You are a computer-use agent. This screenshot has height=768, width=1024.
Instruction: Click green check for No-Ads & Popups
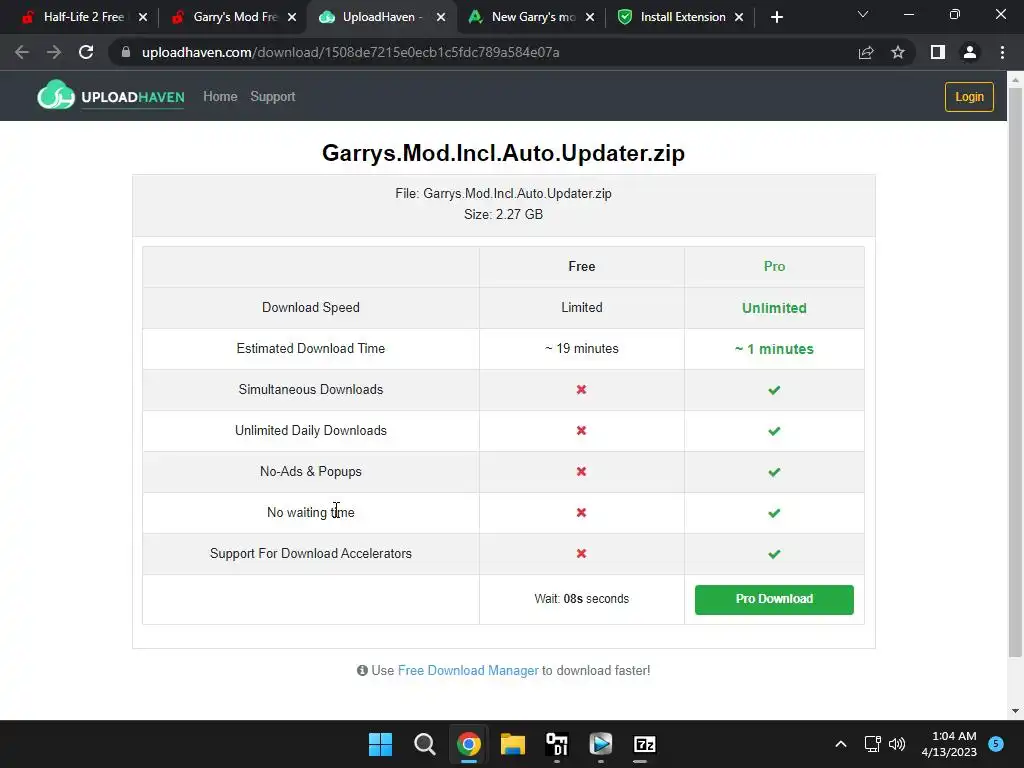774,472
